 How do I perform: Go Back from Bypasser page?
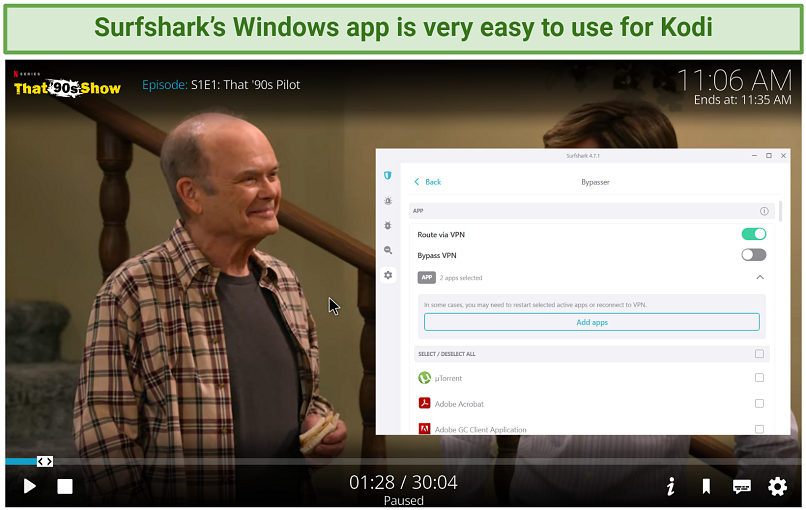coord(428,182)
